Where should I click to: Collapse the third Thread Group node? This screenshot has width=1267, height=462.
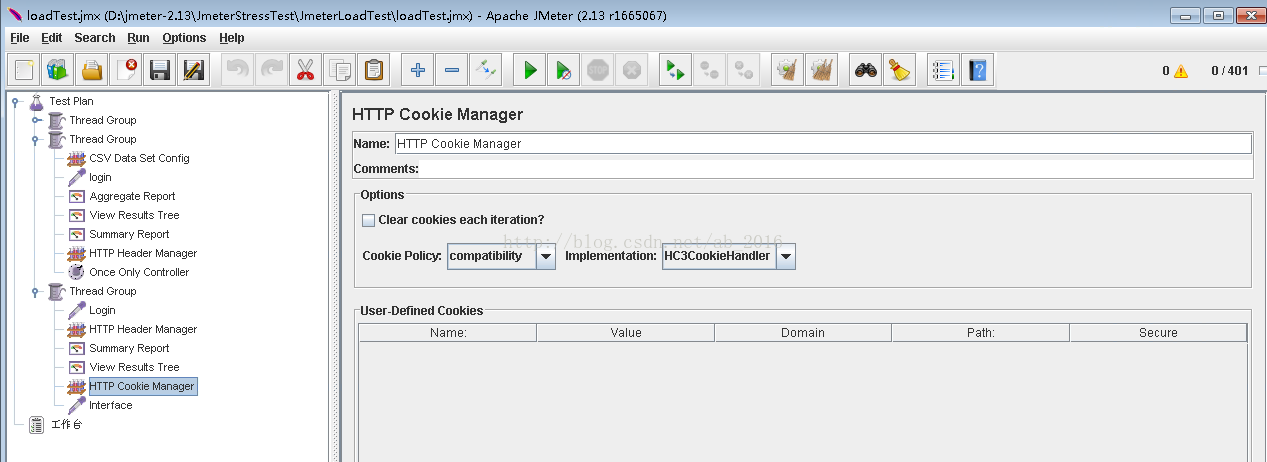(x=35, y=291)
